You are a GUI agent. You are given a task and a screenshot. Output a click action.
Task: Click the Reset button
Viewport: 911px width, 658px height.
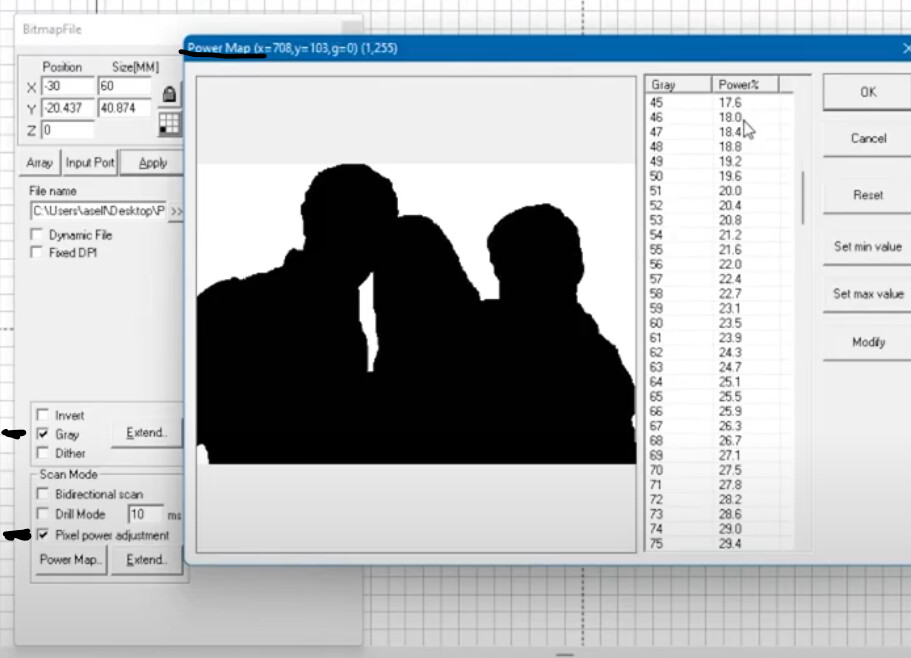(867, 195)
